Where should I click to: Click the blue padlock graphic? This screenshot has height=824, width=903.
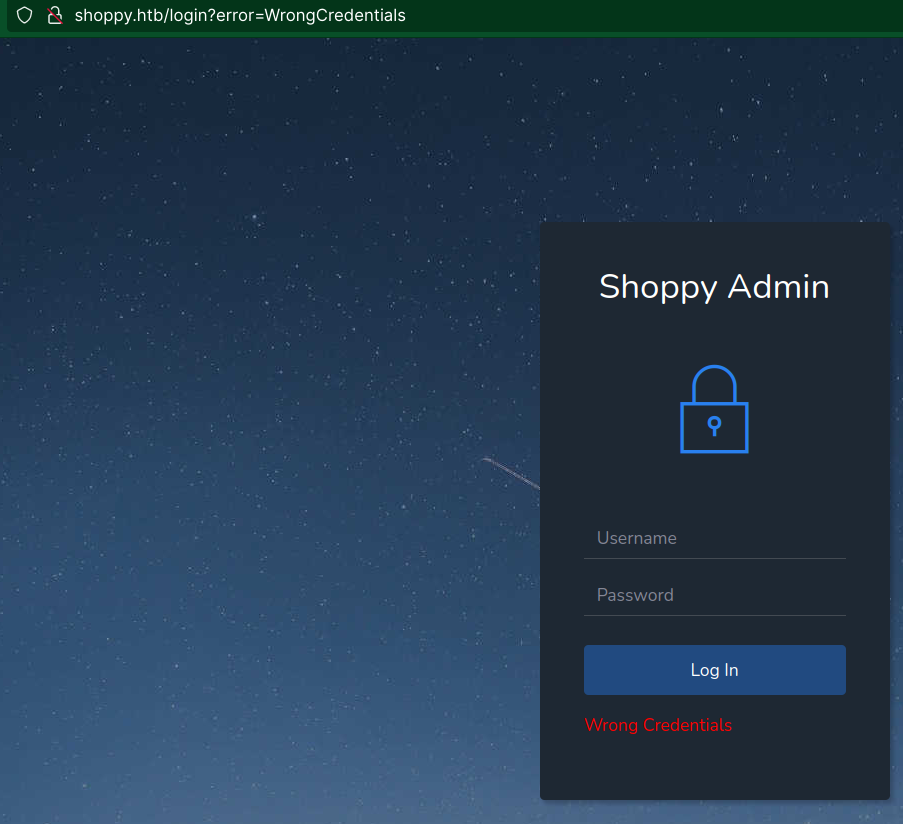pyautogui.click(x=714, y=409)
